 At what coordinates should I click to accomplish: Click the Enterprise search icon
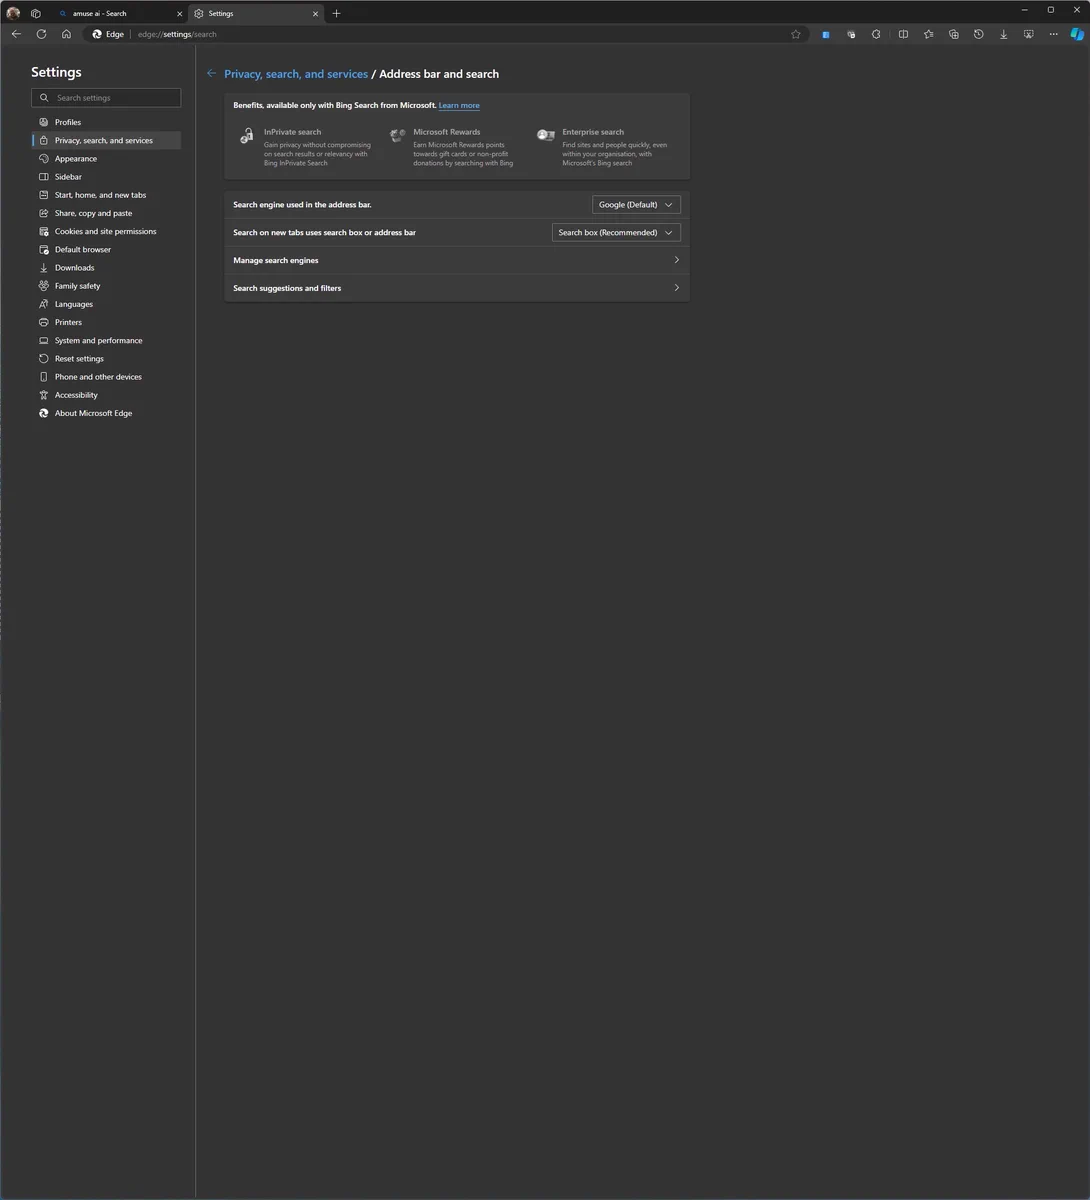point(545,135)
